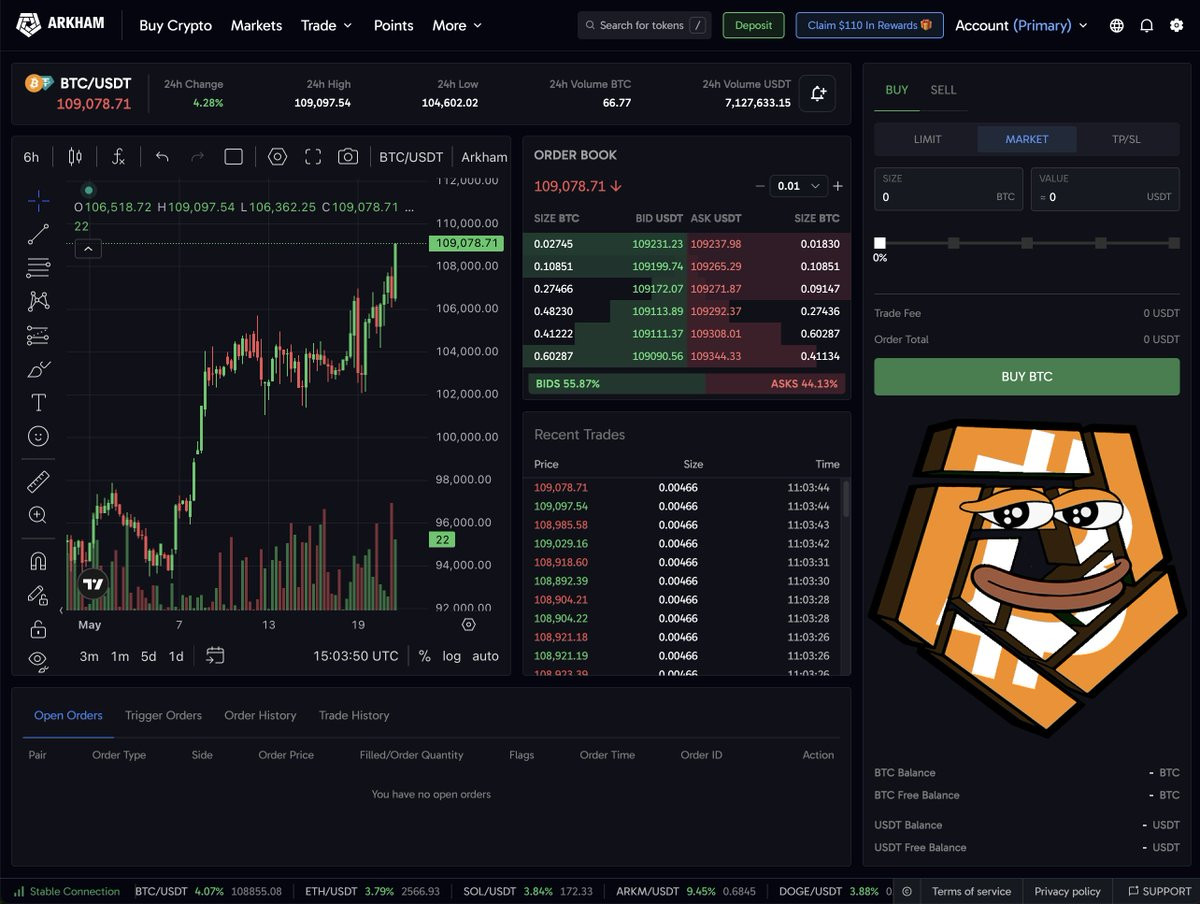Open the price scale settings gear
The height and width of the screenshot is (904, 1200).
[468, 625]
